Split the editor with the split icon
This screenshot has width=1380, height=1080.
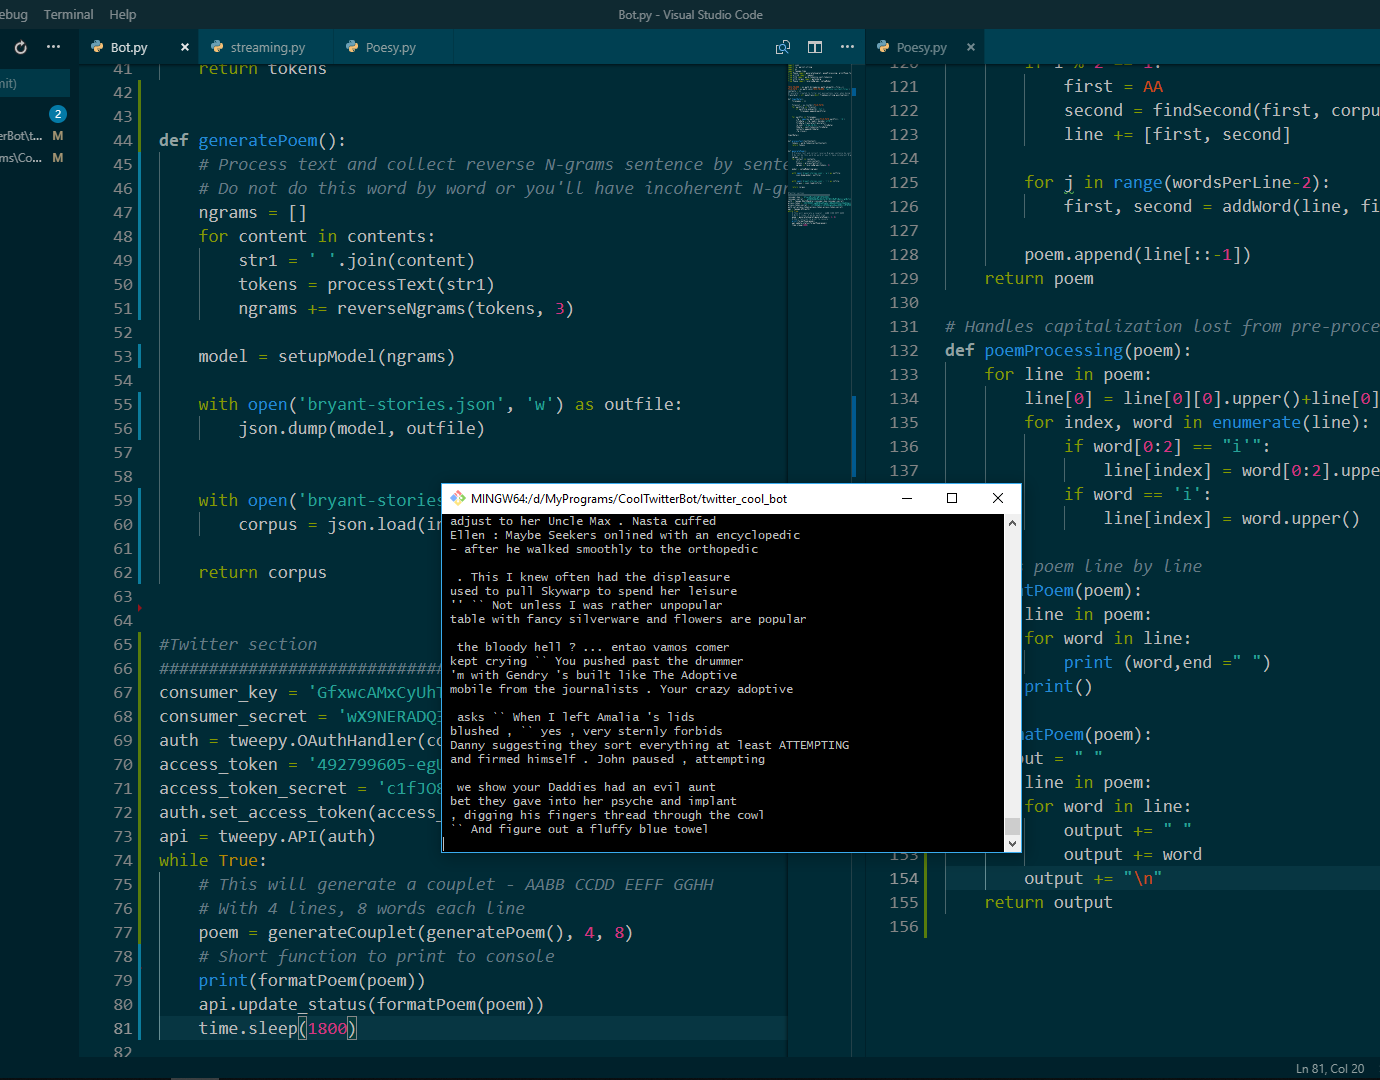coord(815,47)
